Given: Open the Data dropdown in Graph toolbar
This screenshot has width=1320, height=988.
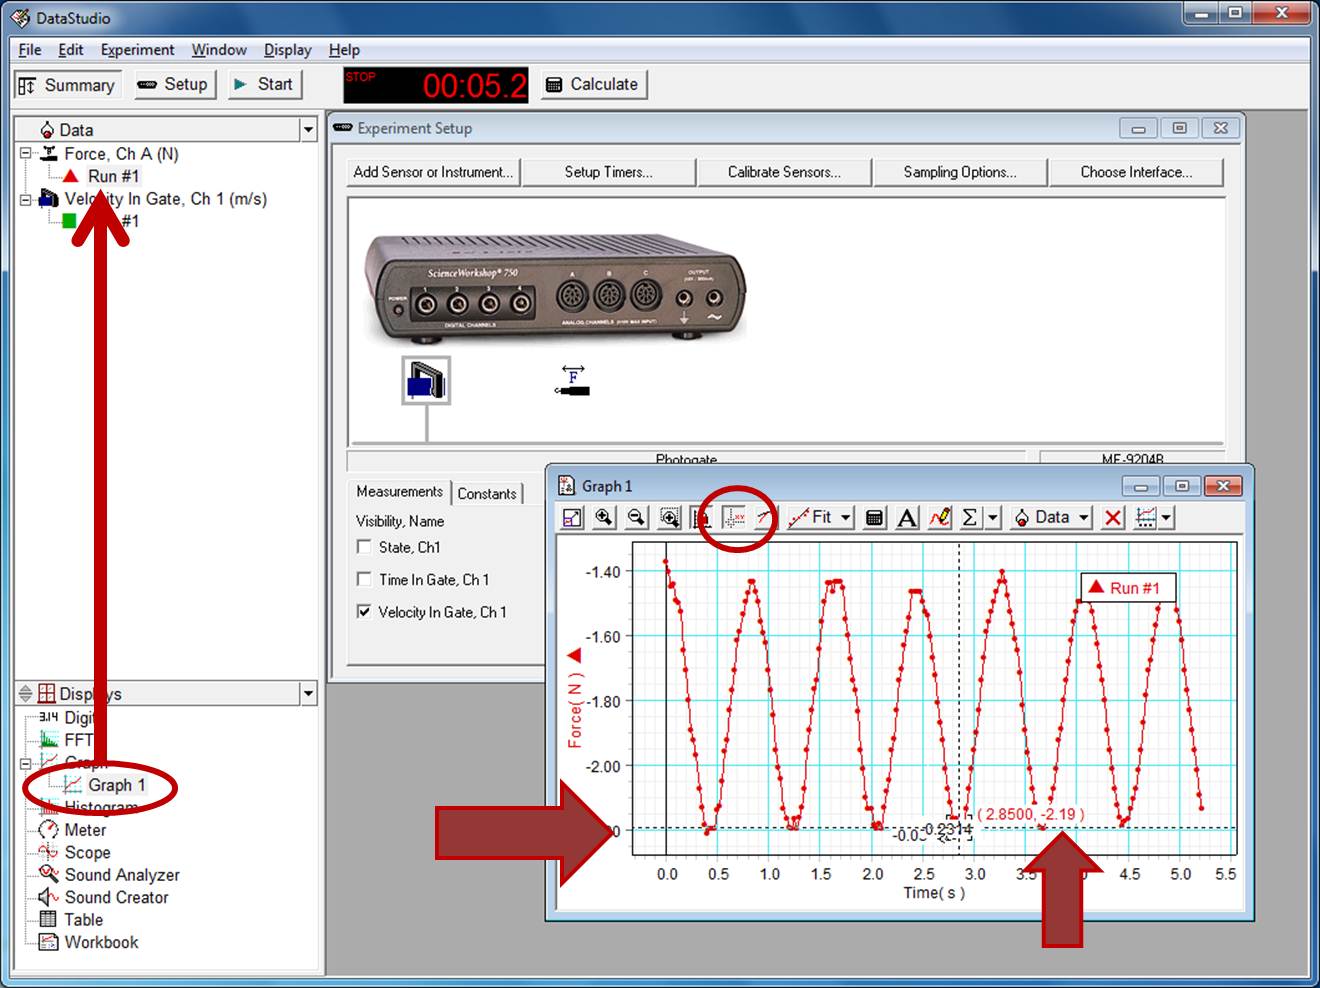Looking at the screenshot, I should pos(1050,517).
